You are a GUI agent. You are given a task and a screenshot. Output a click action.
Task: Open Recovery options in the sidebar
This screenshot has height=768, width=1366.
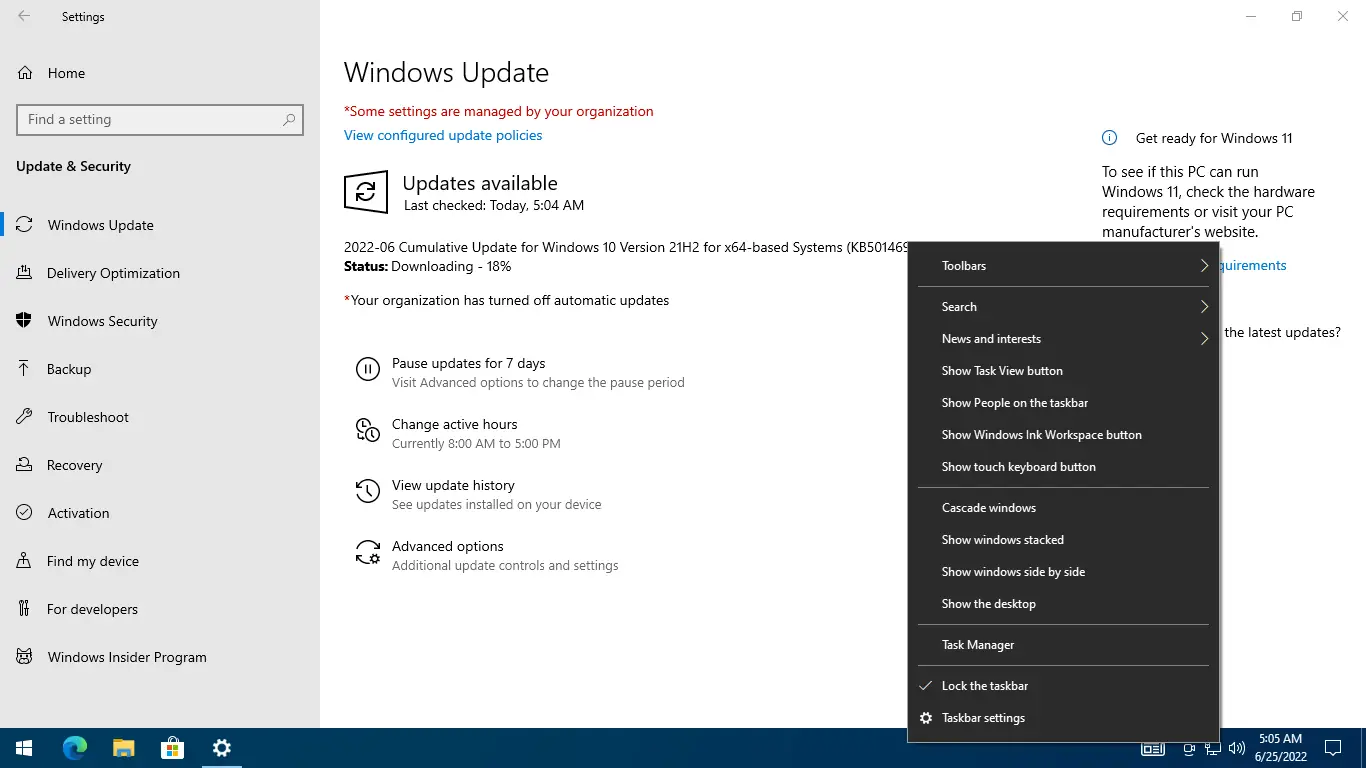point(160,465)
